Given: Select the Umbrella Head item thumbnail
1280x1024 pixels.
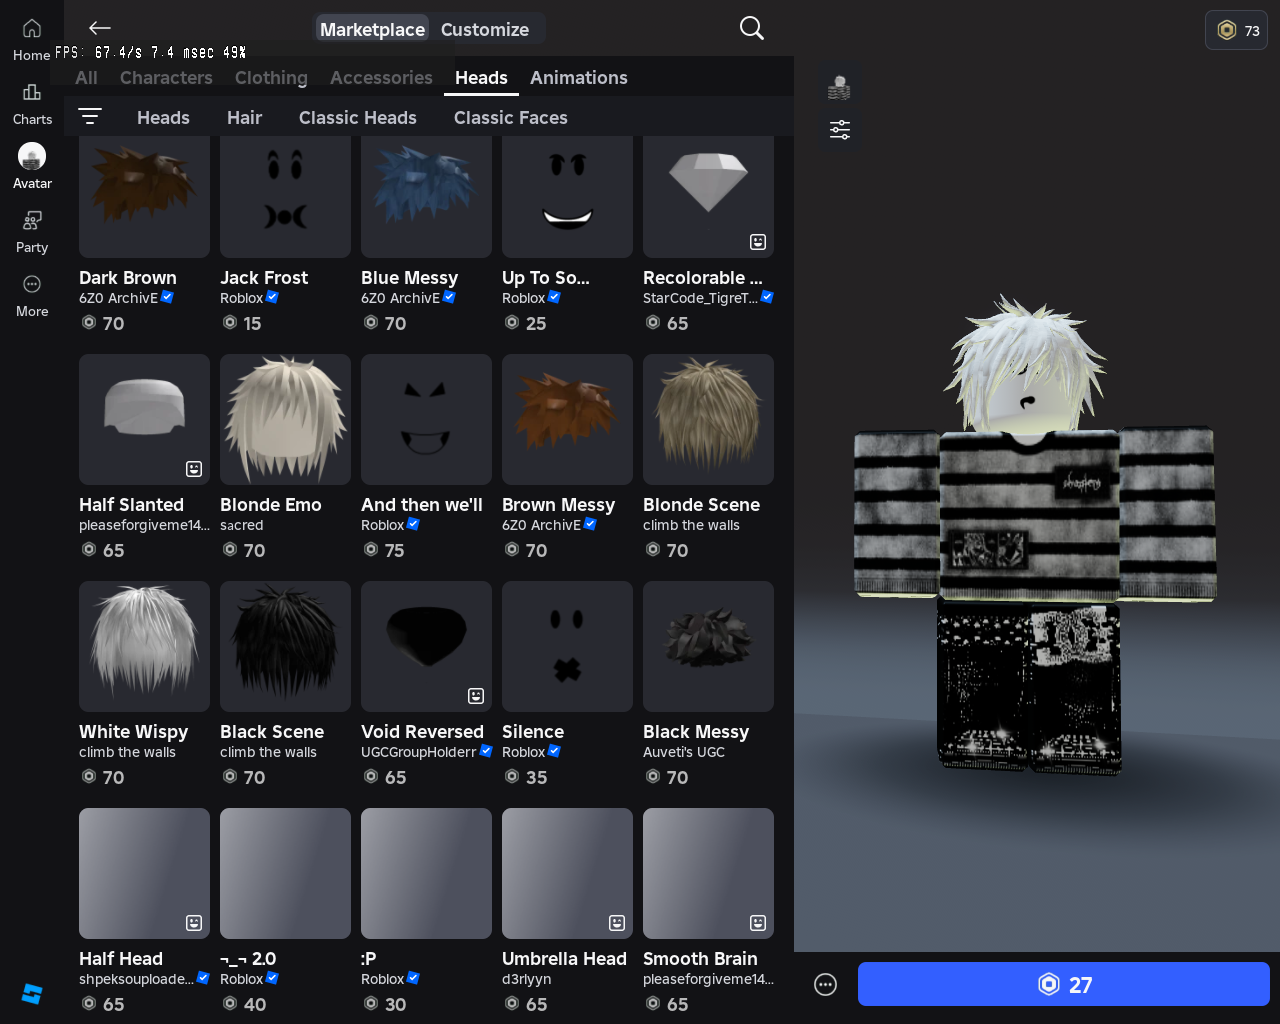Looking at the screenshot, I should [x=567, y=873].
